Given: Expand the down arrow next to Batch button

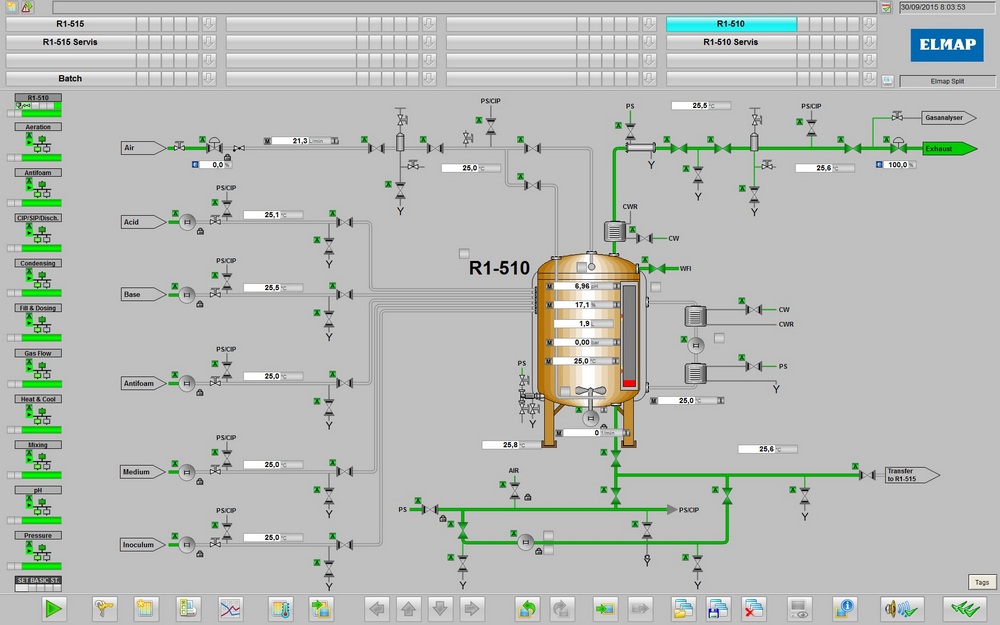Looking at the screenshot, I should 209,78.
